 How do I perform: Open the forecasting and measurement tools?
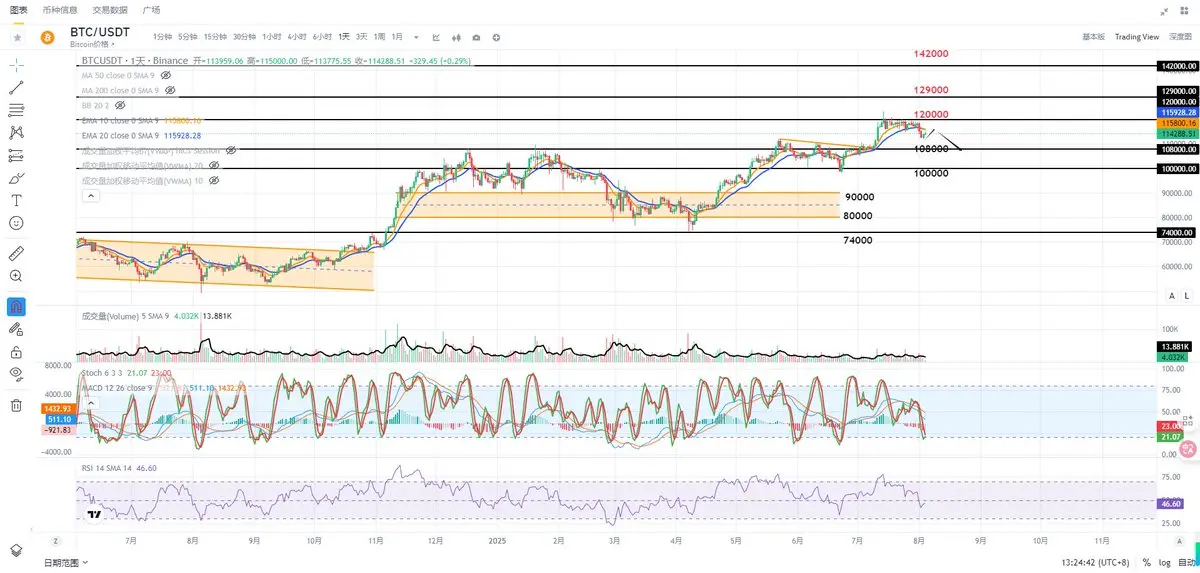coord(16,155)
